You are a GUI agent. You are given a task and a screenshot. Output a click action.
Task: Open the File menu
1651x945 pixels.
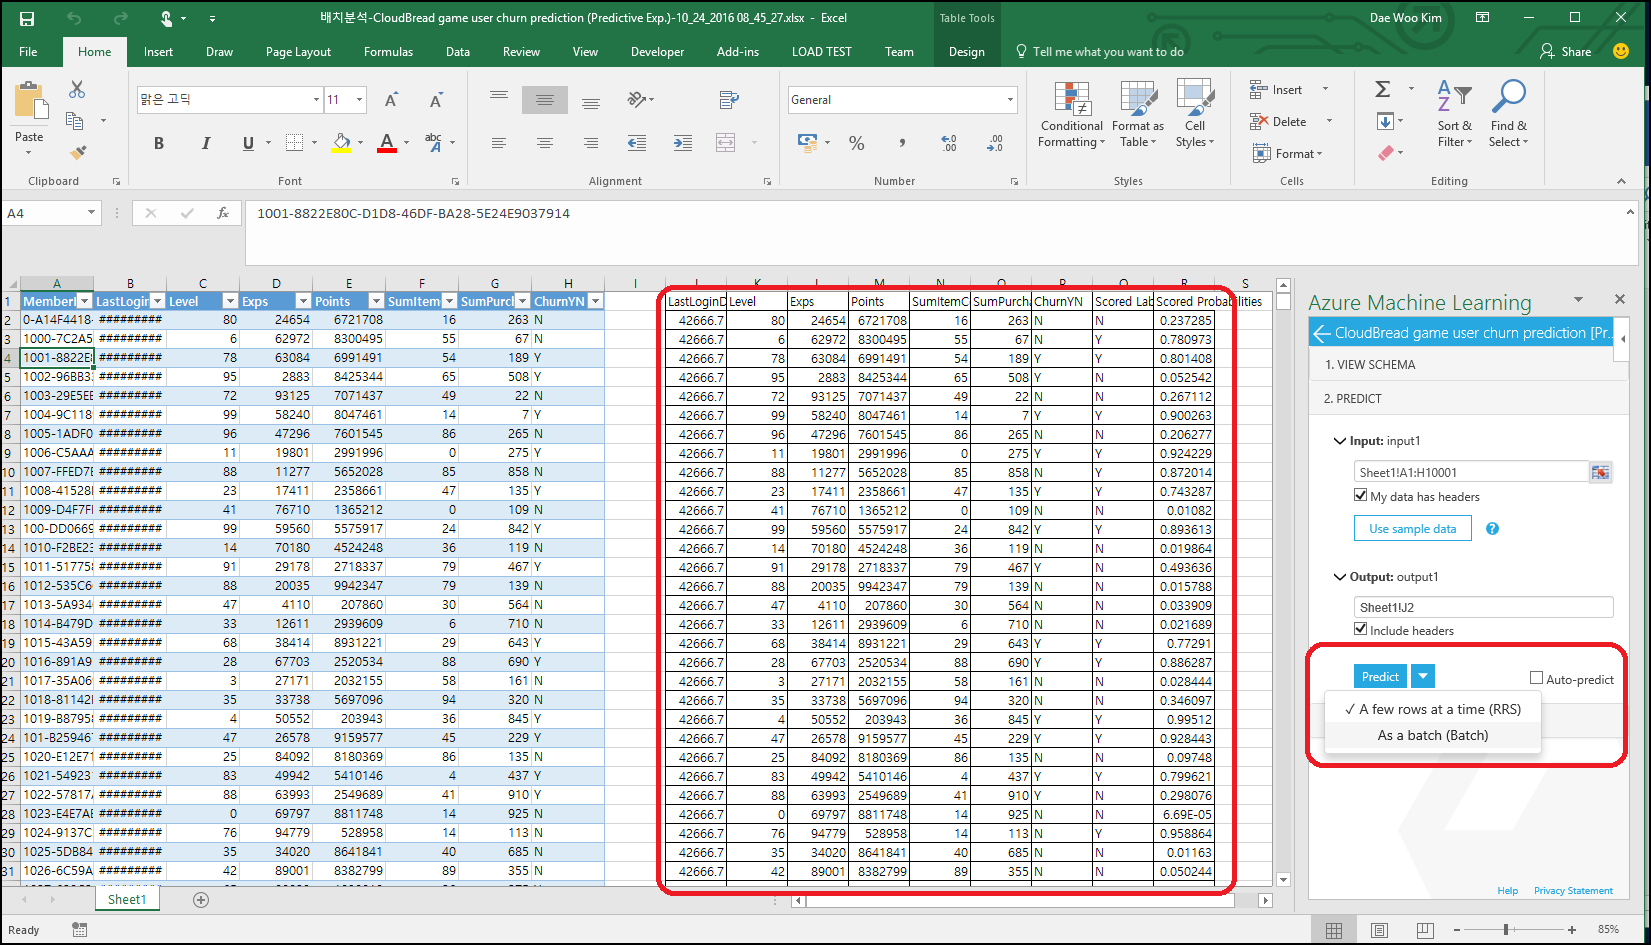pos(28,52)
